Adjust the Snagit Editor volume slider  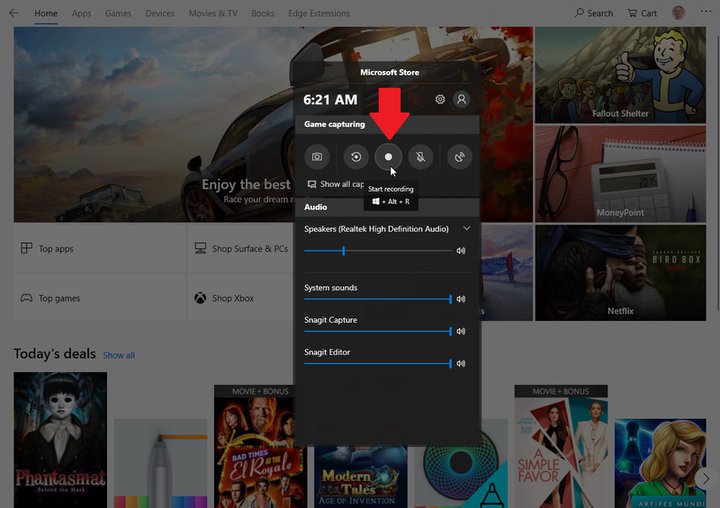pos(377,363)
